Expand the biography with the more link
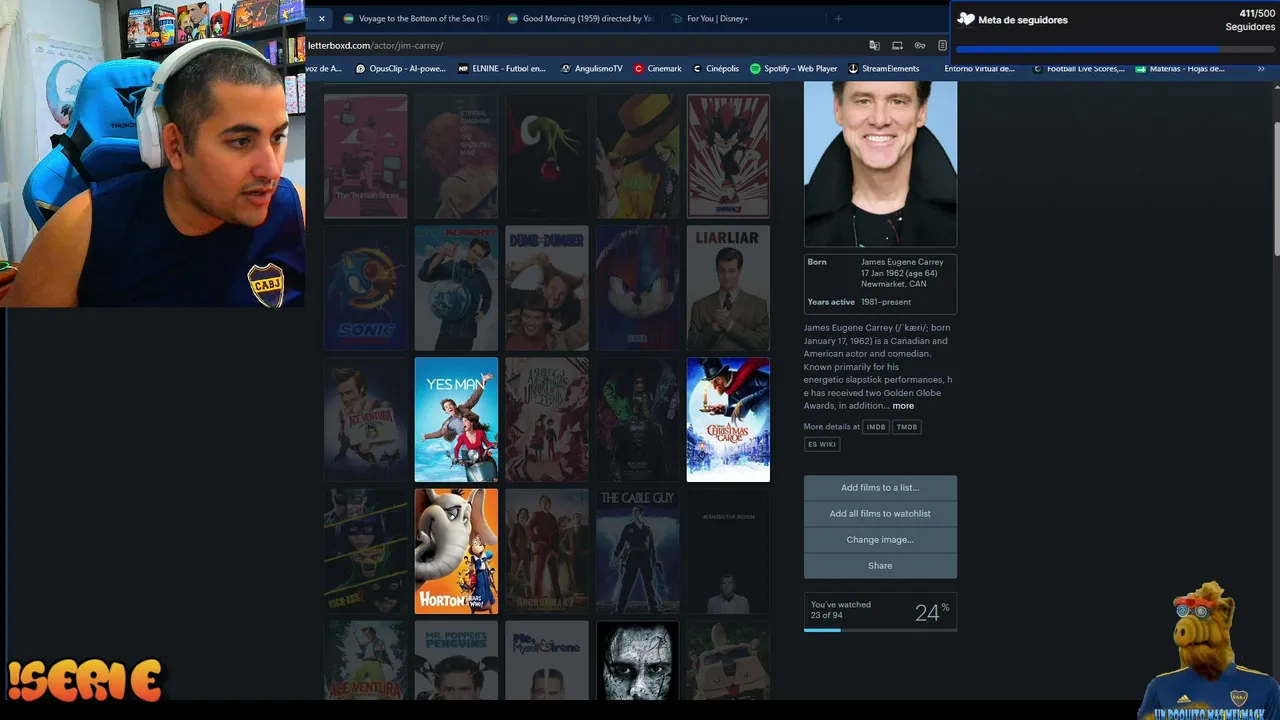This screenshot has height=720, width=1280. (903, 406)
